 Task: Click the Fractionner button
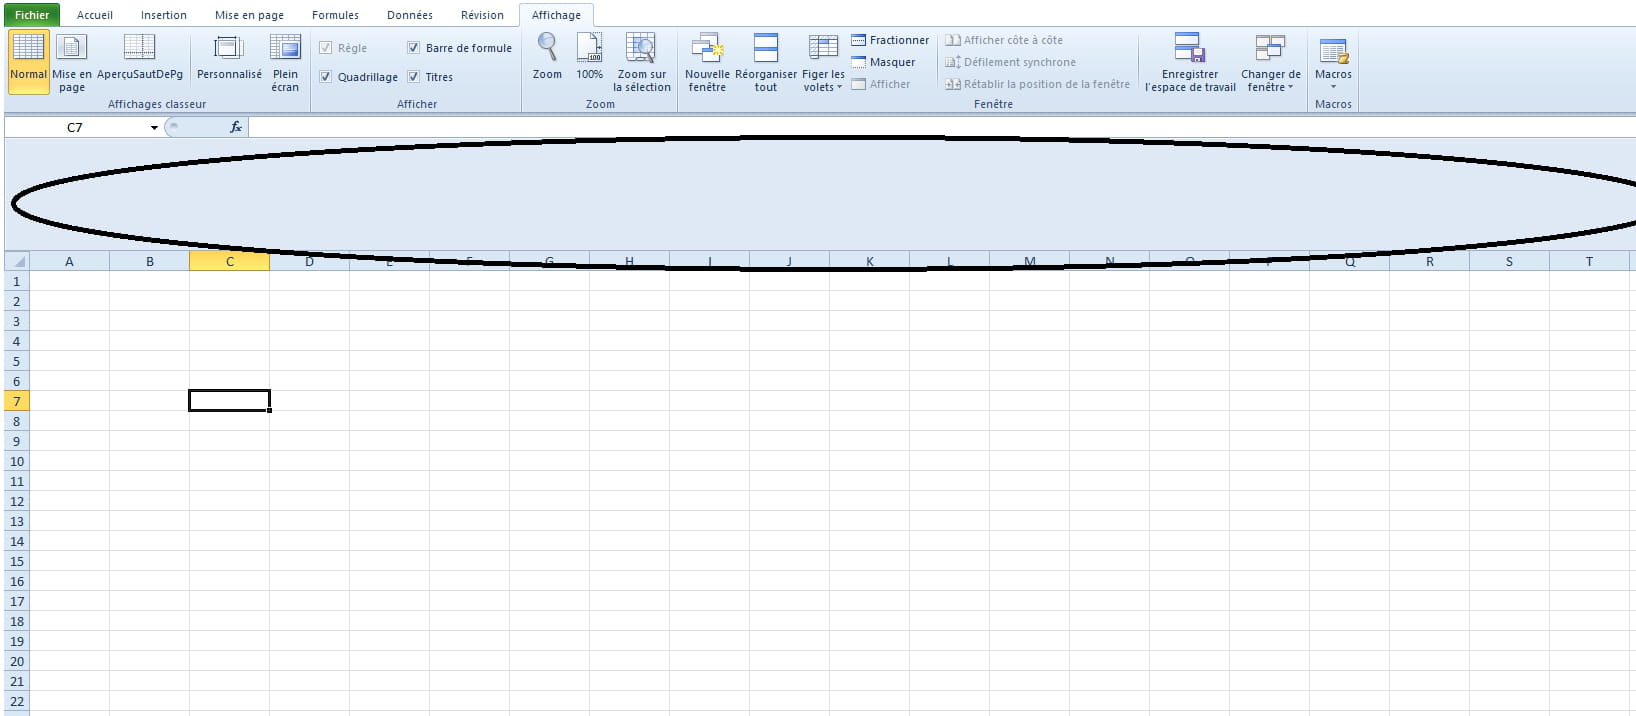click(x=889, y=40)
